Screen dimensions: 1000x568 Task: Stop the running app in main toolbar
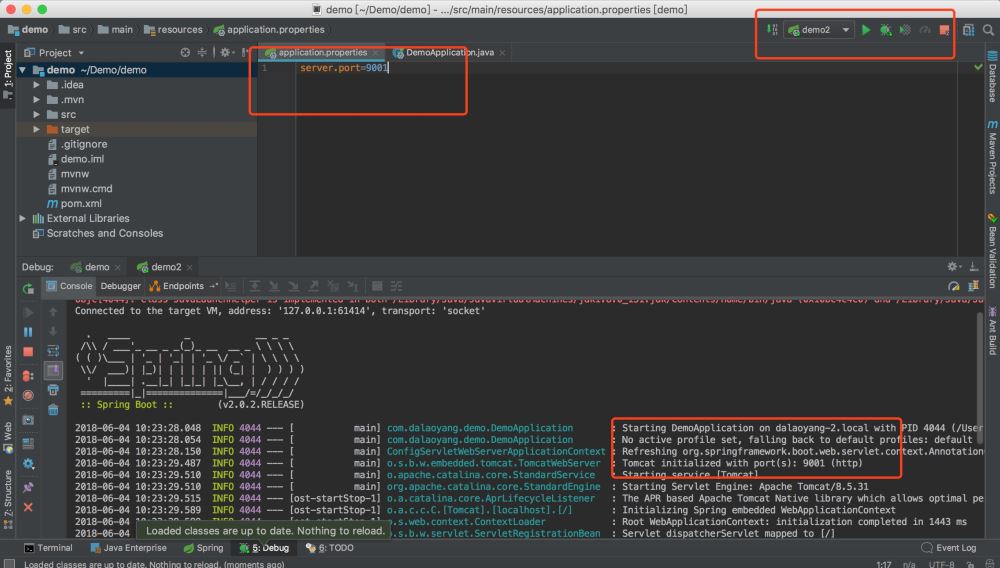(x=945, y=30)
